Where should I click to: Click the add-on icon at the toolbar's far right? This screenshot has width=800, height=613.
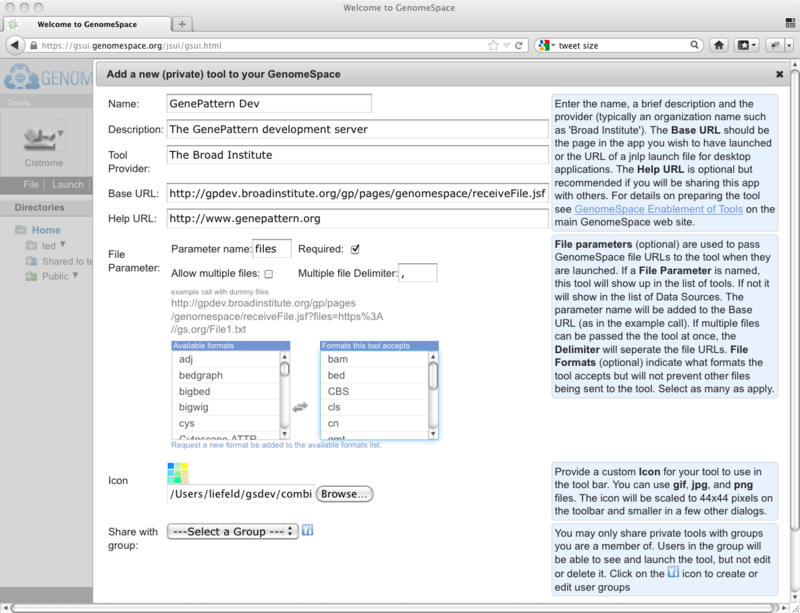click(x=774, y=45)
